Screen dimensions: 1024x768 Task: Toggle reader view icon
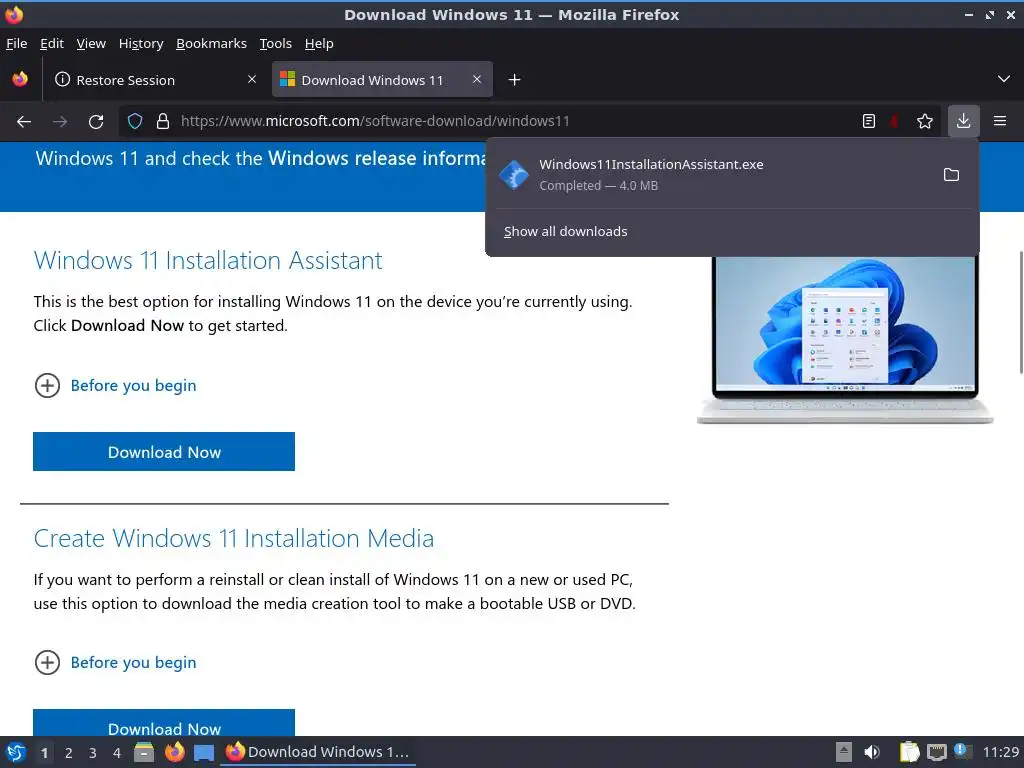click(x=869, y=121)
